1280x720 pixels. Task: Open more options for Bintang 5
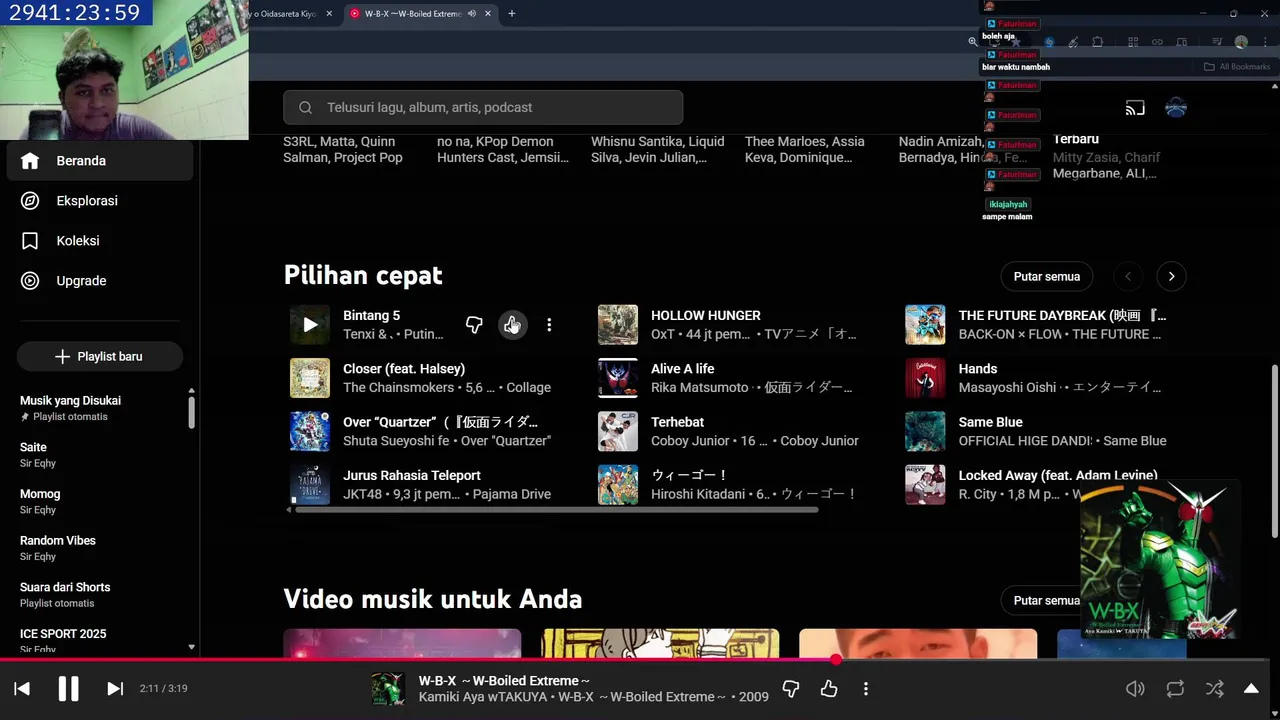pos(549,325)
